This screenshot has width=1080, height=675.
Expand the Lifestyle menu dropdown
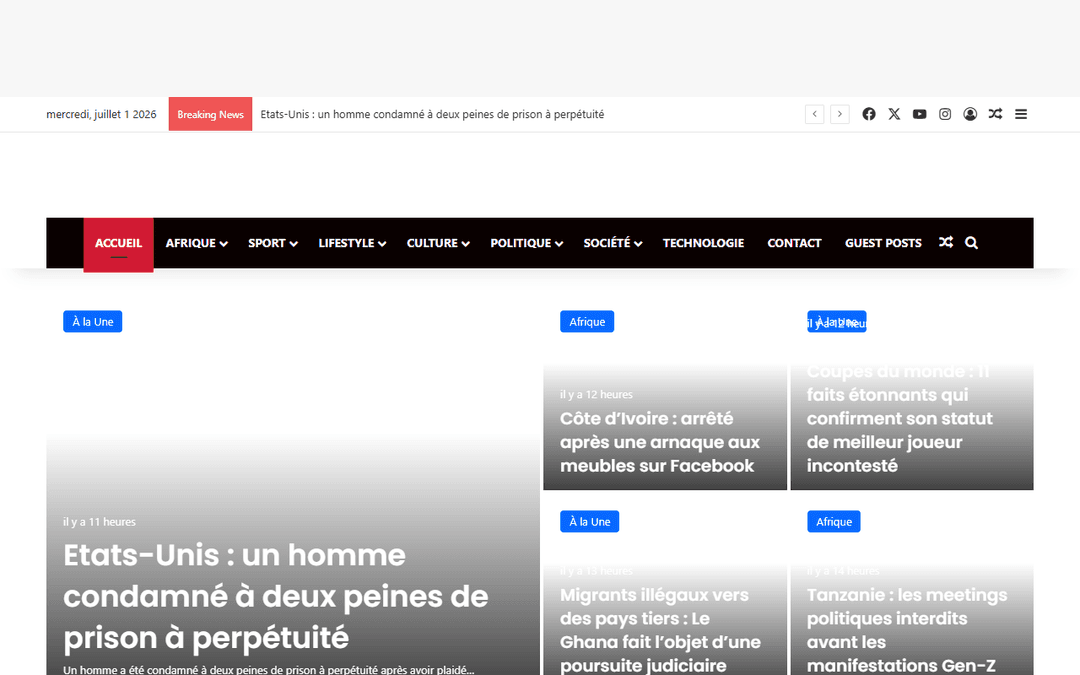(352, 243)
